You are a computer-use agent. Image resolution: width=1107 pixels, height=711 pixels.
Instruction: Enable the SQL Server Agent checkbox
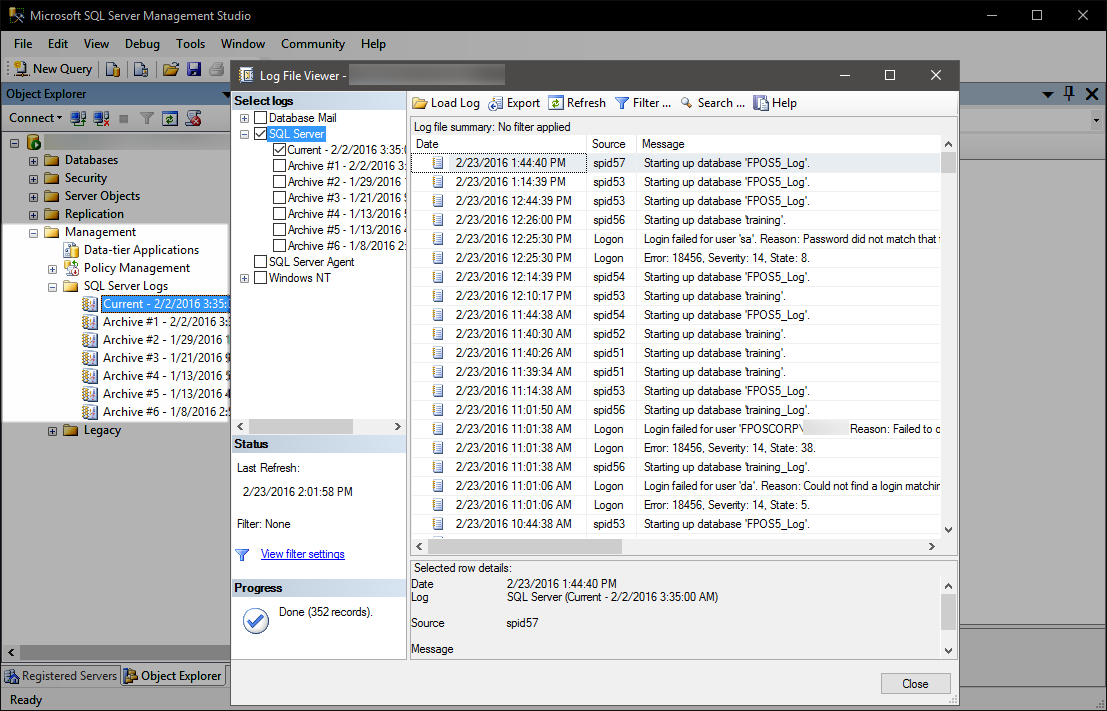261,262
